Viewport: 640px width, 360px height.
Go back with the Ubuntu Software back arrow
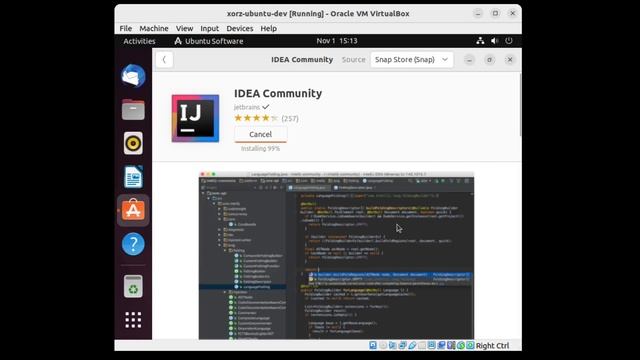tap(164, 60)
